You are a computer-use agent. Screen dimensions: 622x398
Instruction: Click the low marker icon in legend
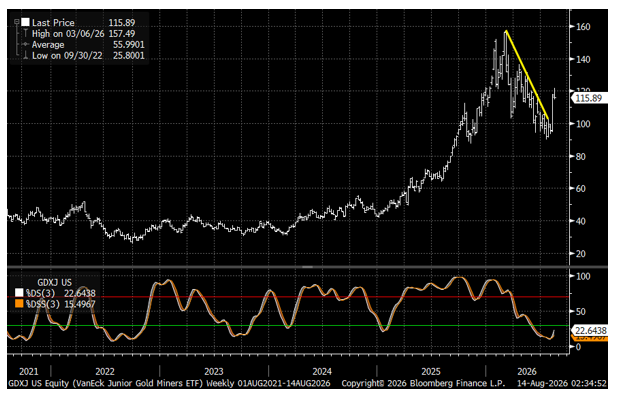click(25, 55)
